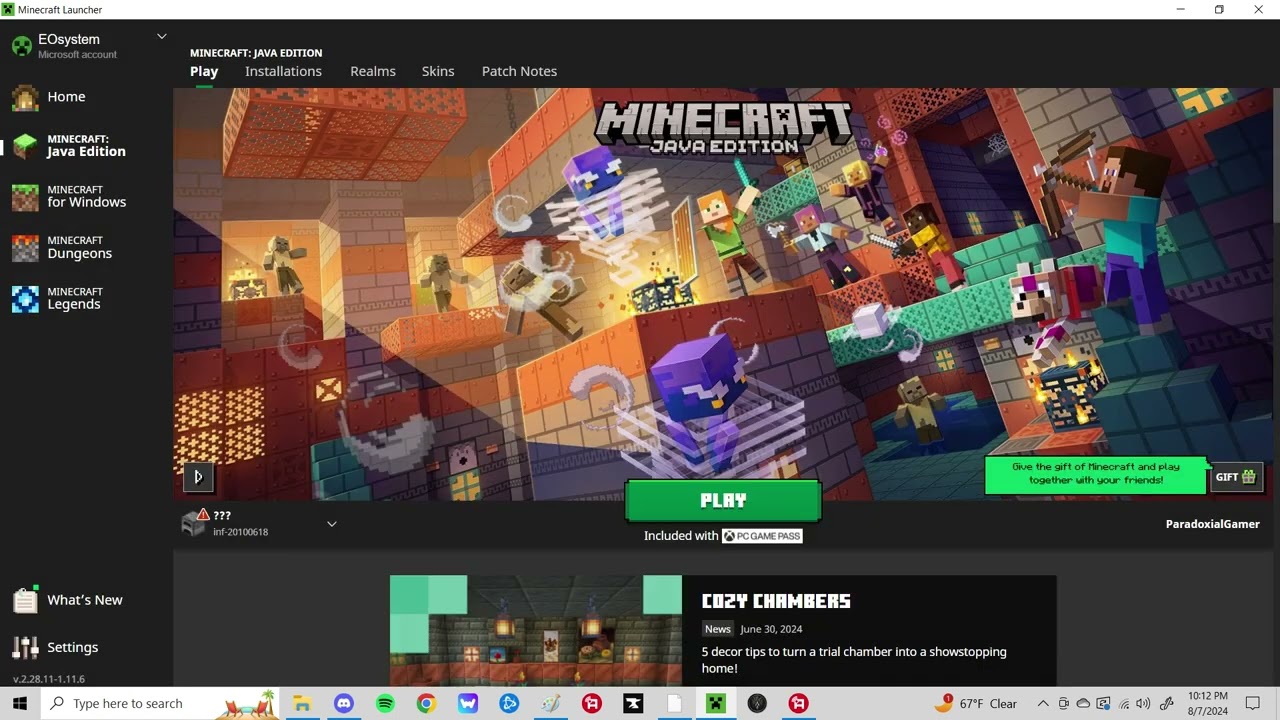Viewport: 1280px width, 720px height.
Task: Open the taskbar clock and calendar
Action: point(1207,703)
